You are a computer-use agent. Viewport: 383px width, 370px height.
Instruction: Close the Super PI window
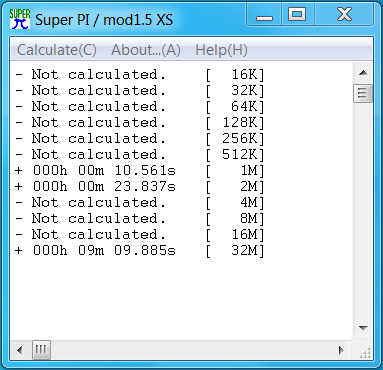point(344,14)
